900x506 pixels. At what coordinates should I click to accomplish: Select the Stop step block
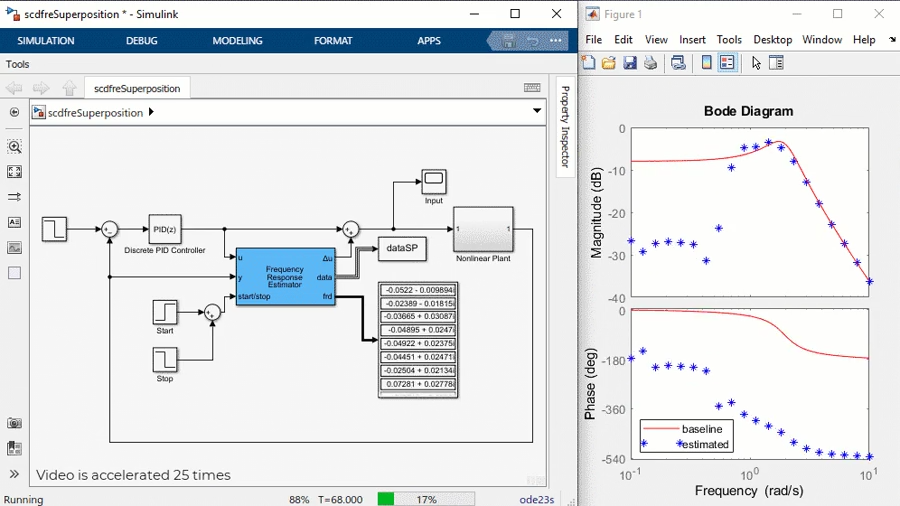(x=165, y=360)
